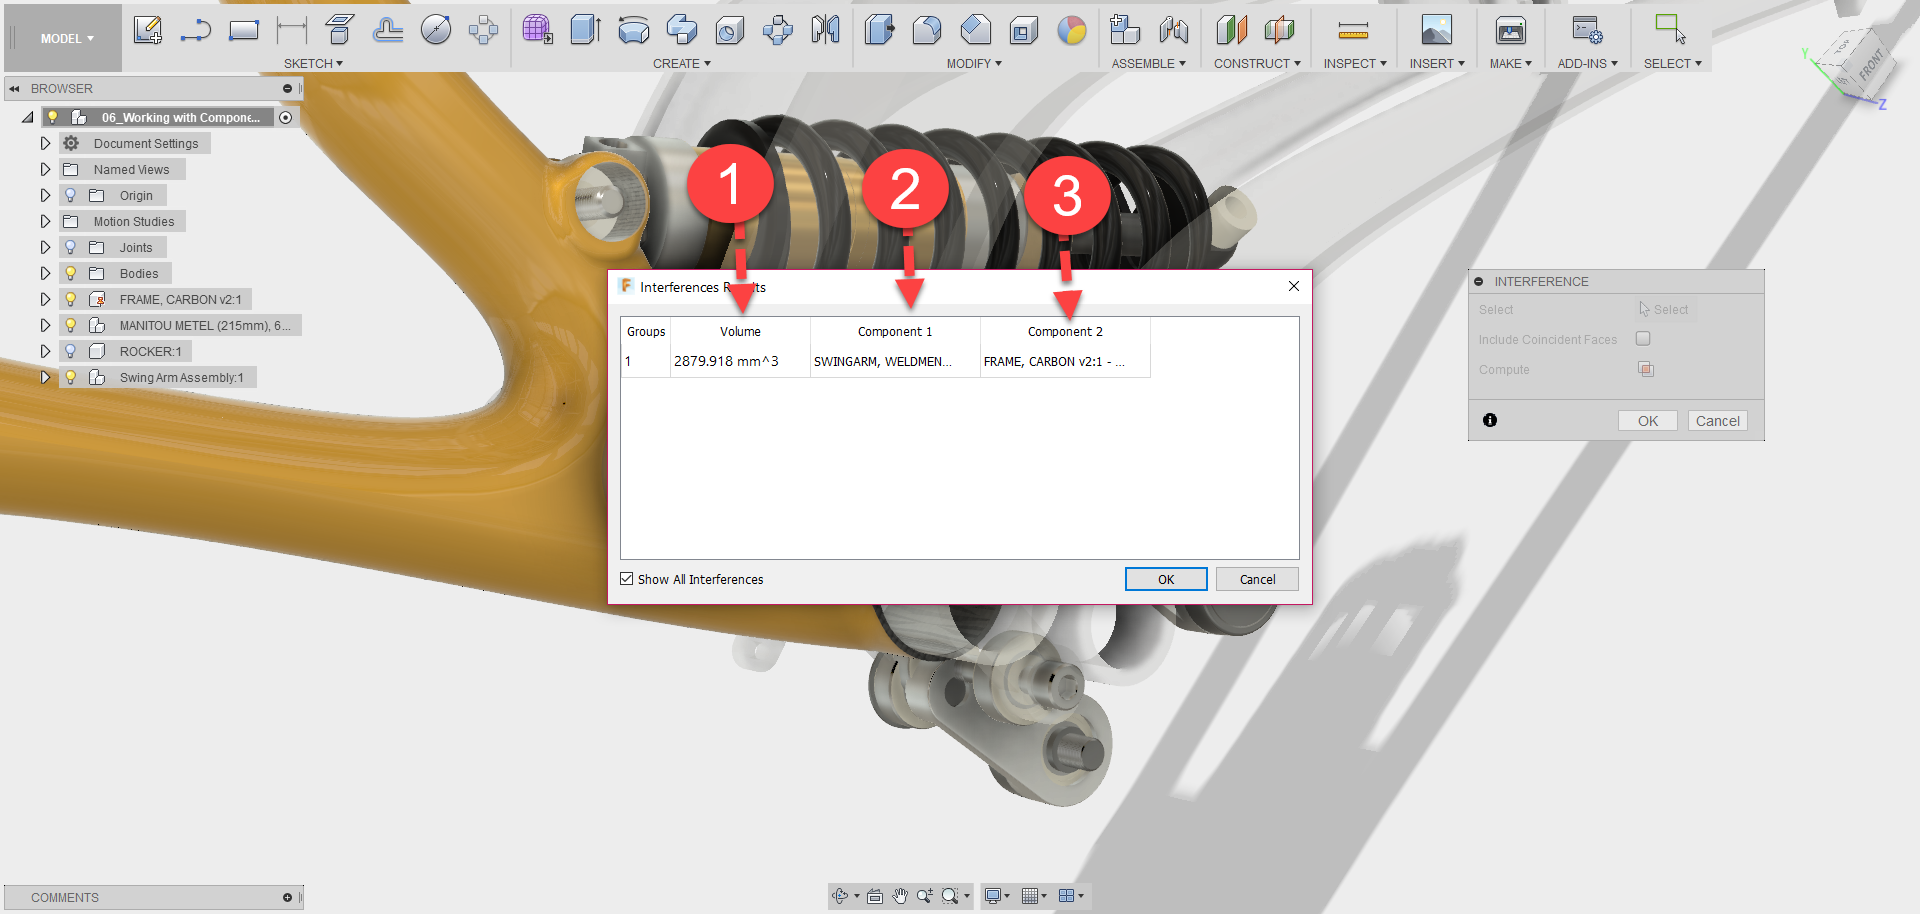The height and width of the screenshot is (914, 1920).
Task: Apply a Fillet with the Modify fillet icon
Action: pyautogui.click(x=926, y=30)
